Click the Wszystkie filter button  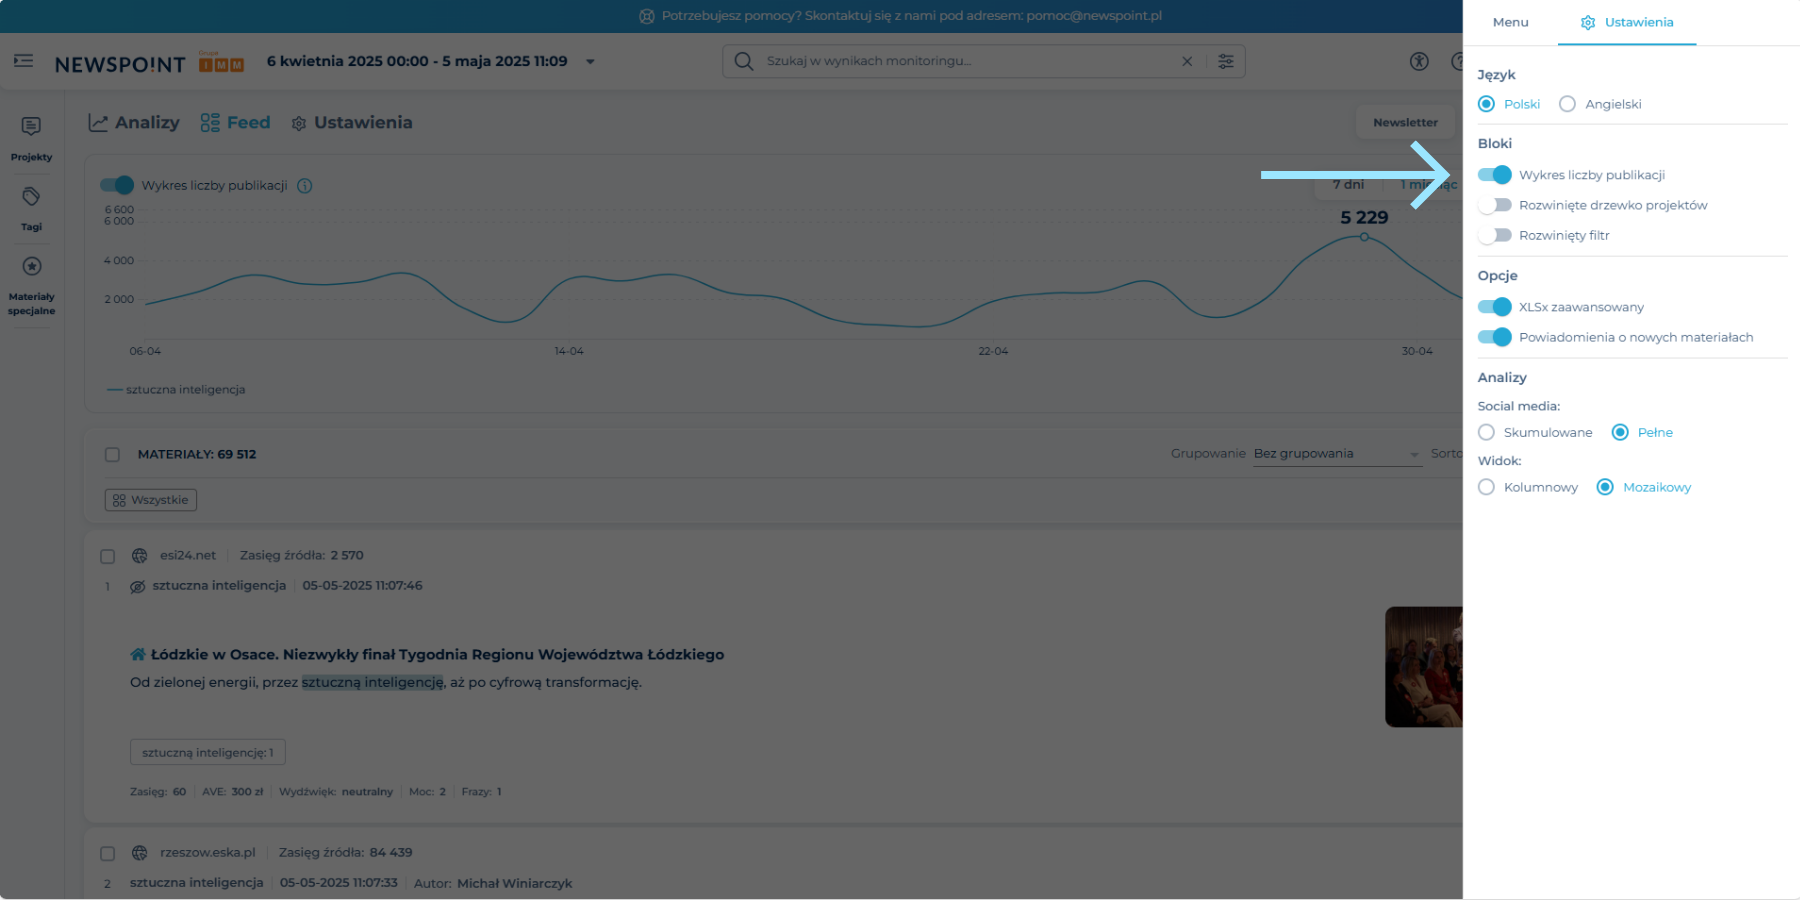[151, 500]
